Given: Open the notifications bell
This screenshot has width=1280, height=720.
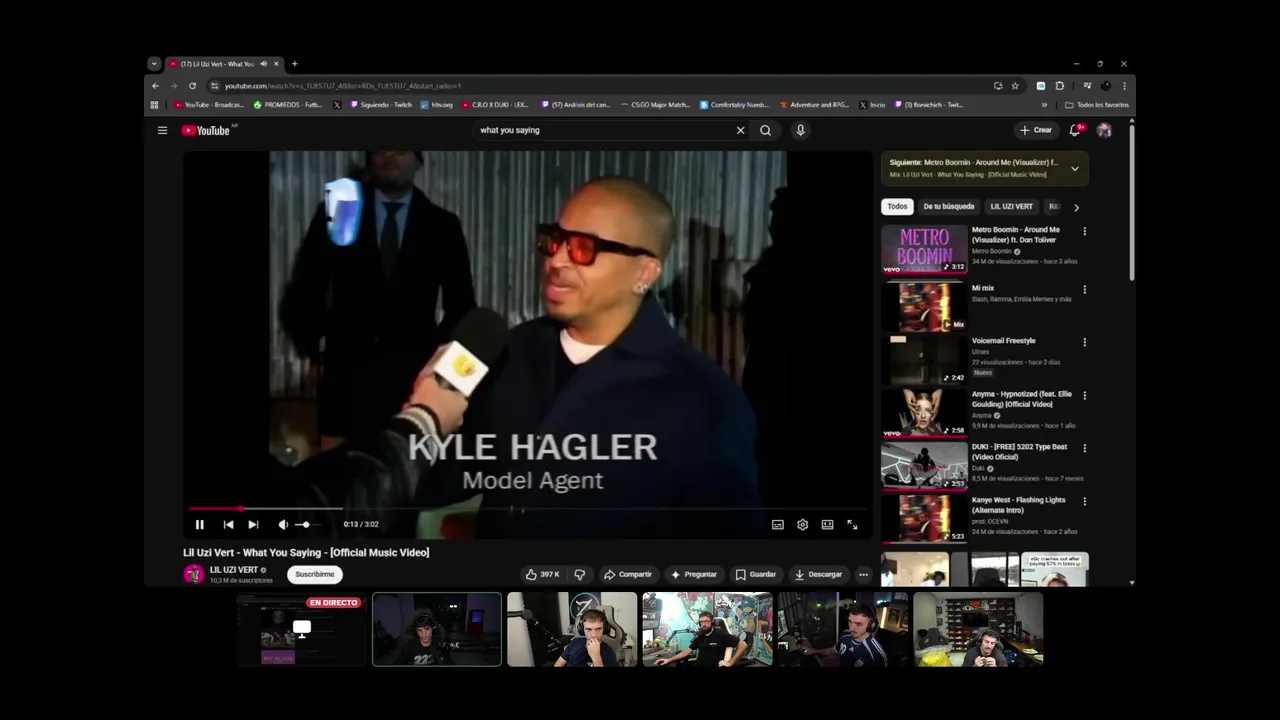Looking at the screenshot, I should 1075,130.
